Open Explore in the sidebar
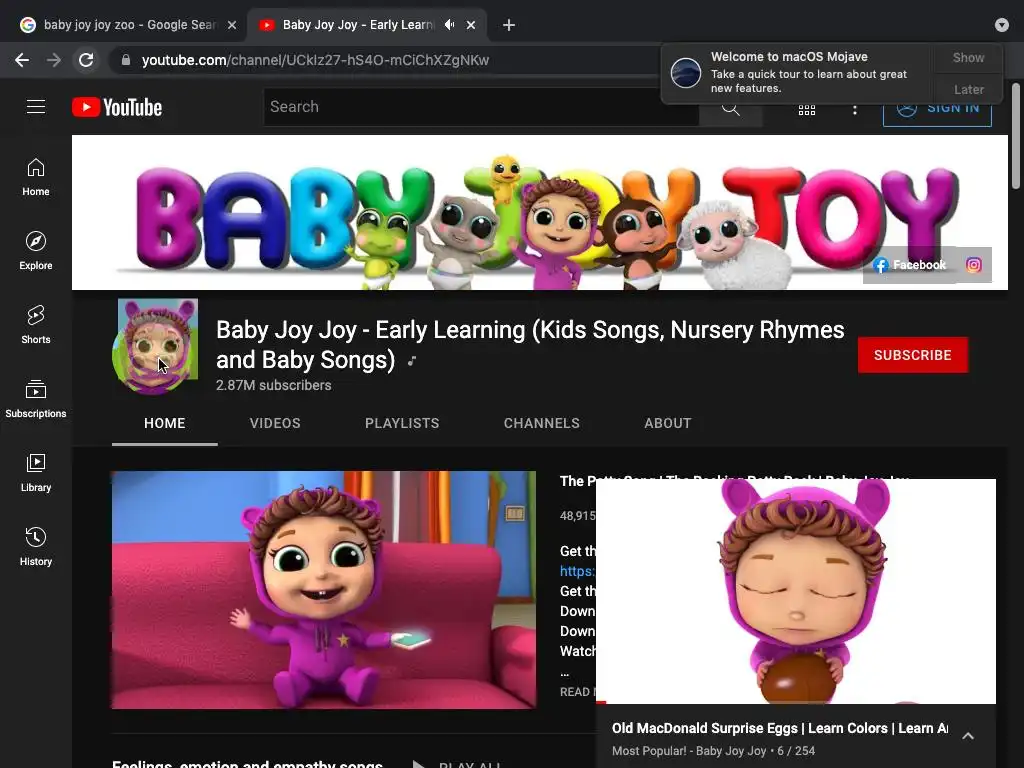This screenshot has height=768, width=1024. click(36, 251)
